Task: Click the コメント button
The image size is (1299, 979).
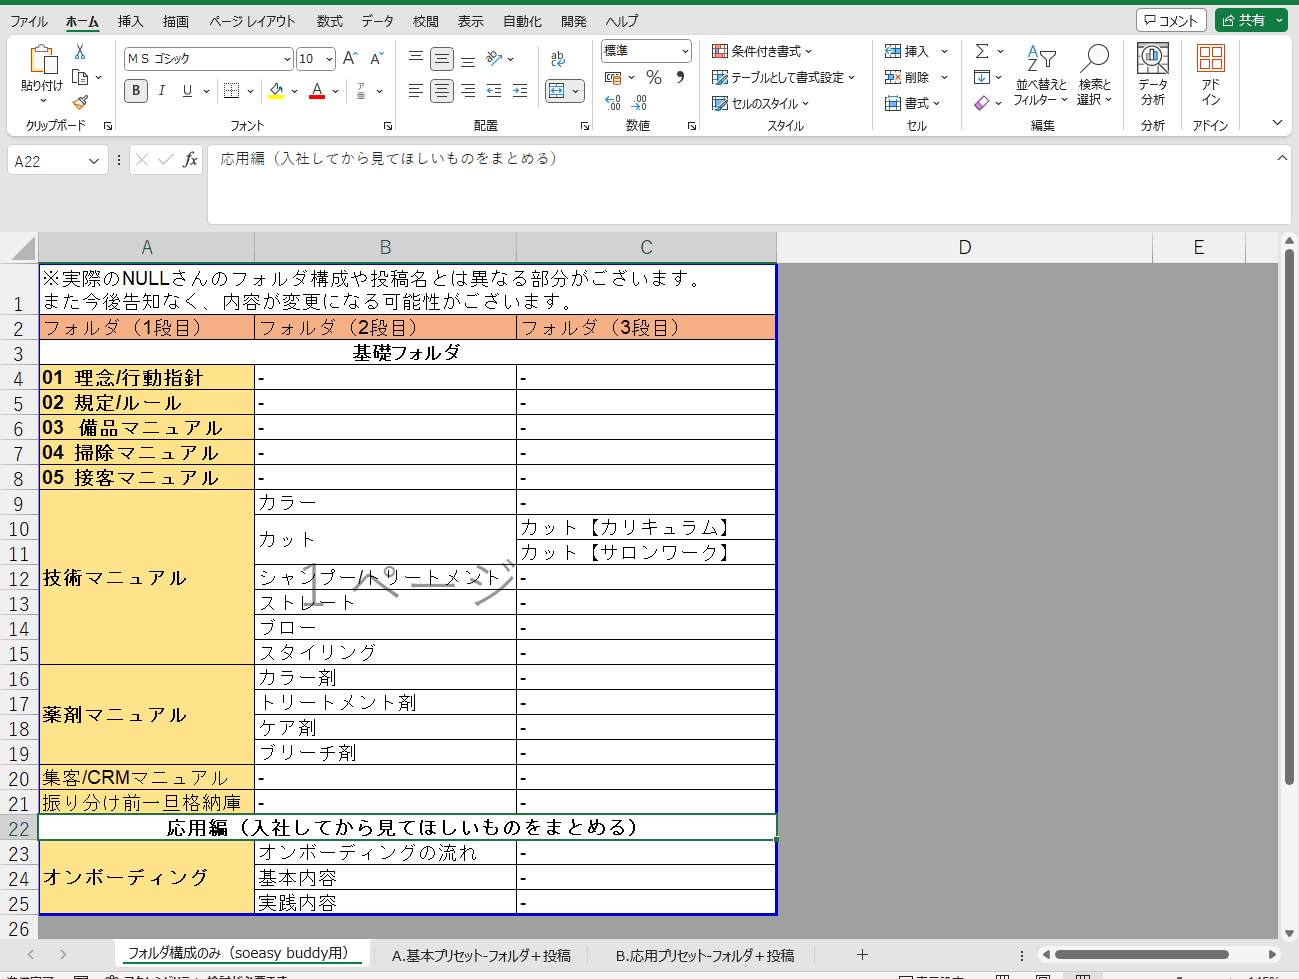Action: point(1171,20)
